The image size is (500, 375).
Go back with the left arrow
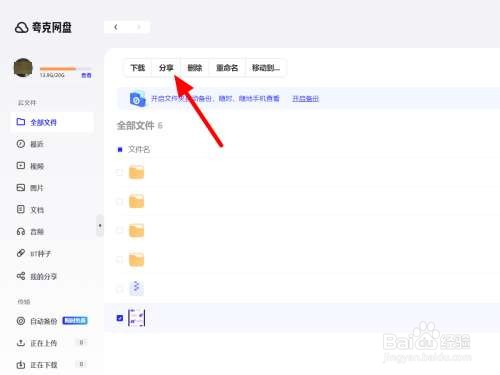(116, 27)
